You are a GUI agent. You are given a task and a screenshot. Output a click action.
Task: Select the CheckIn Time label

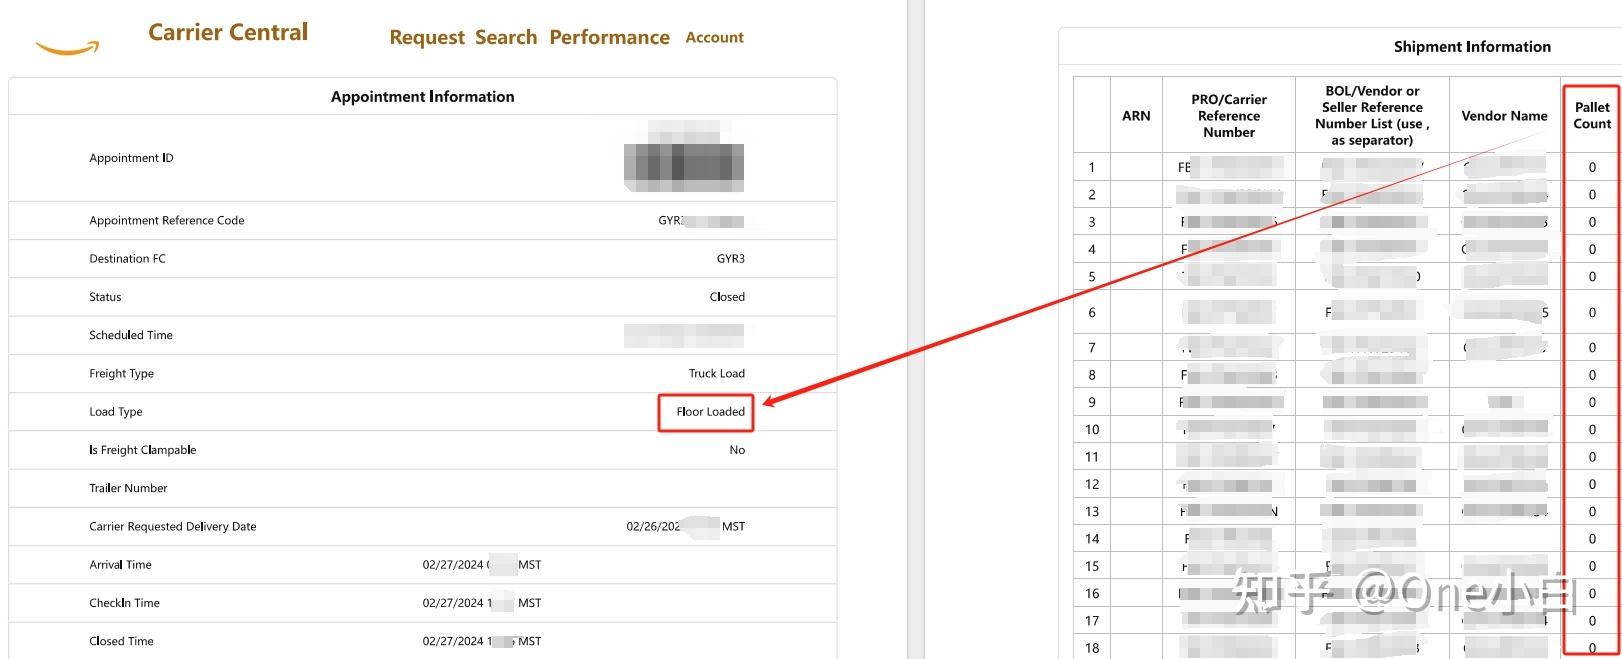[124, 603]
